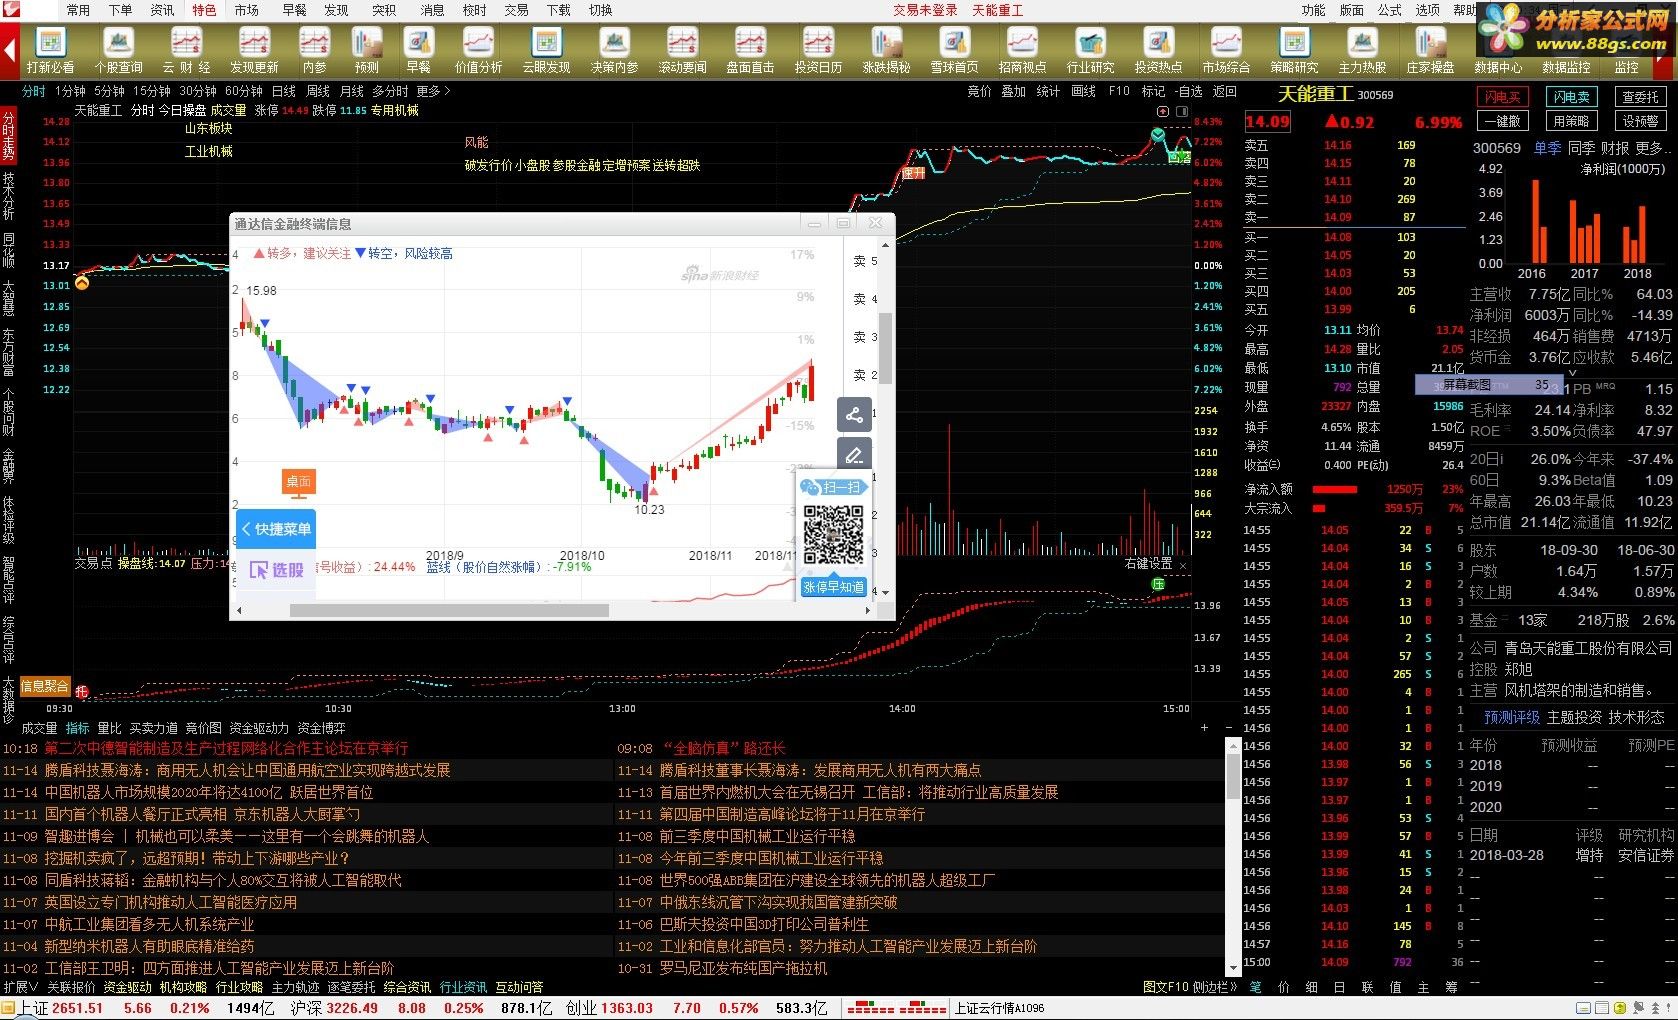Open the 招商视点 toolbar icon

(1022, 50)
